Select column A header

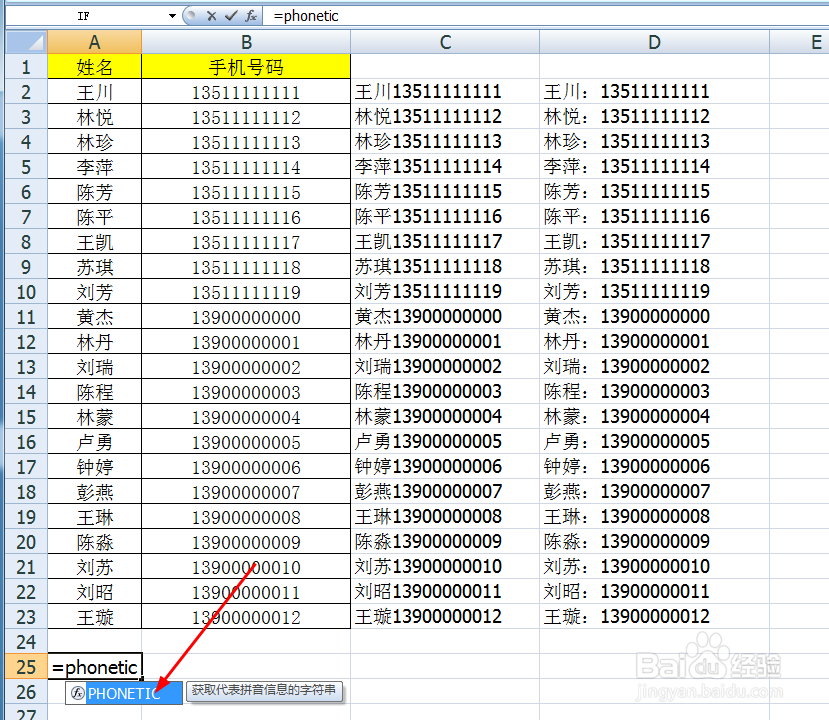click(x=95, y=42)
